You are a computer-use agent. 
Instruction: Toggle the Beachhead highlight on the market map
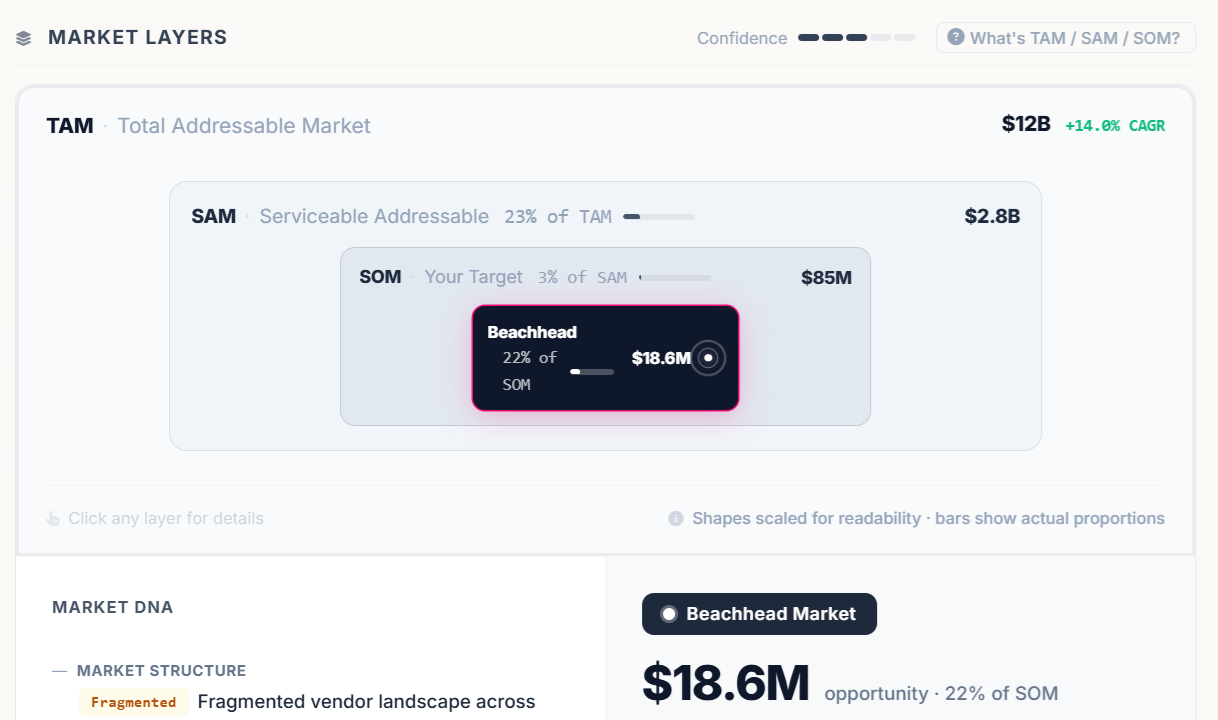tap(604, 357)
